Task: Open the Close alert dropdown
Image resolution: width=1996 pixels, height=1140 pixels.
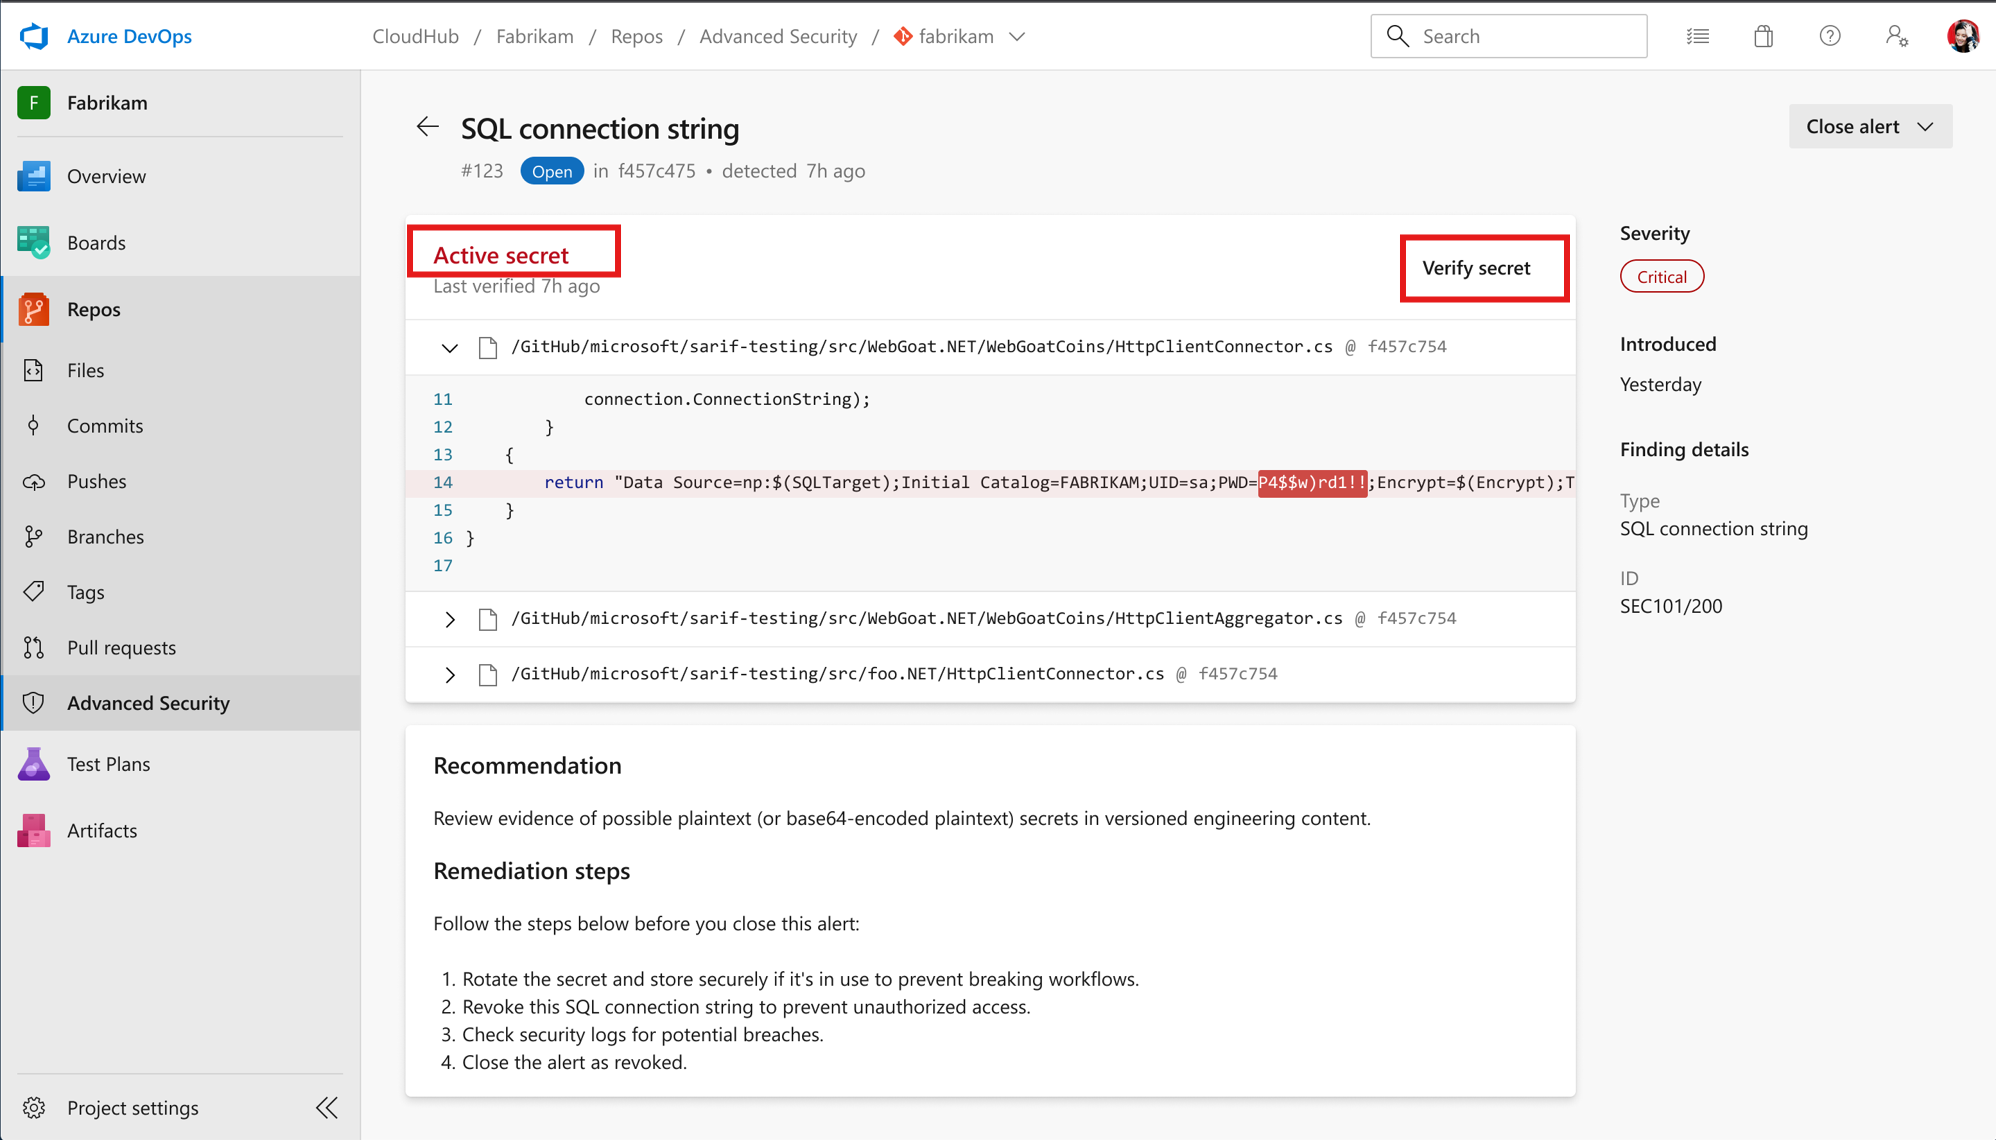Action: tap(1870, 126)
